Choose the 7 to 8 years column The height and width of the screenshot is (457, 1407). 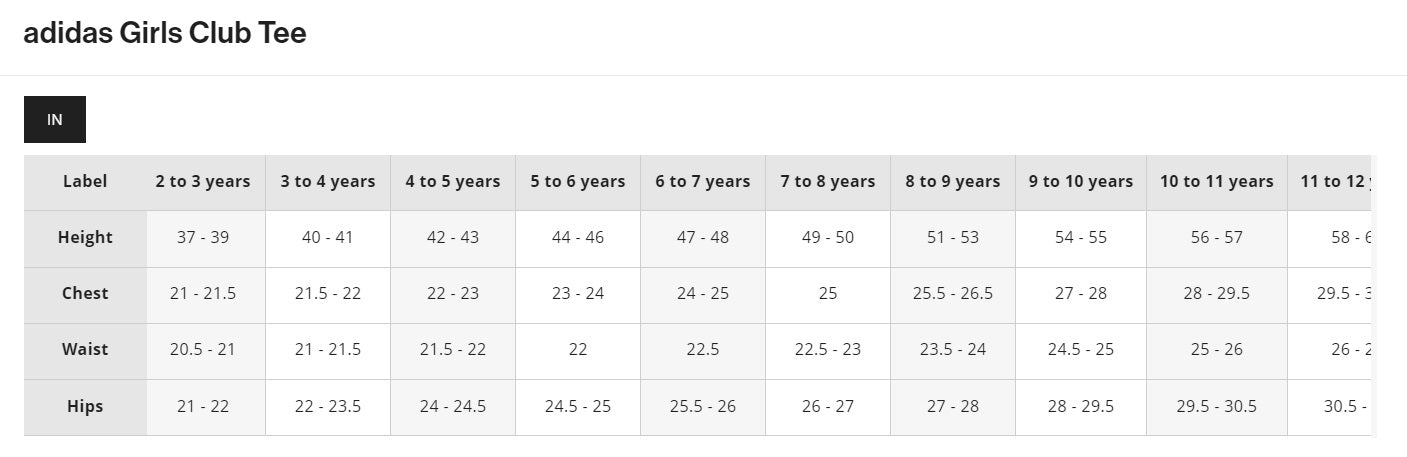pyautogui.click(x=828, y=181)
